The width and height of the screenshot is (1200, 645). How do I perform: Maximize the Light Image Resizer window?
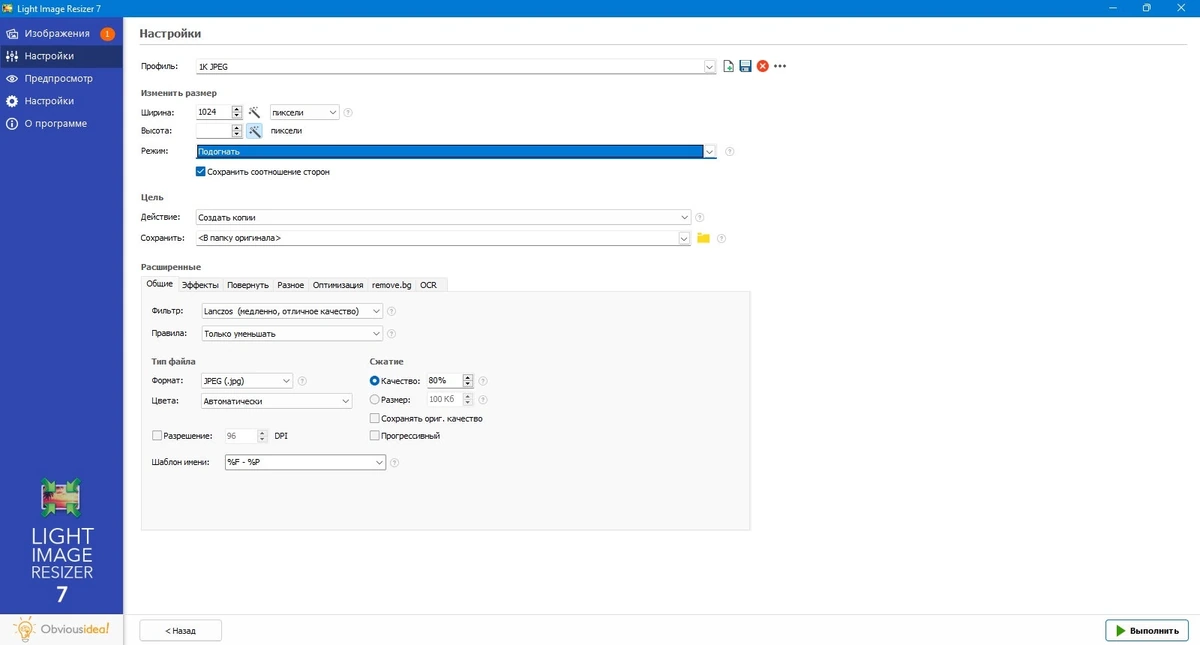1147,8
